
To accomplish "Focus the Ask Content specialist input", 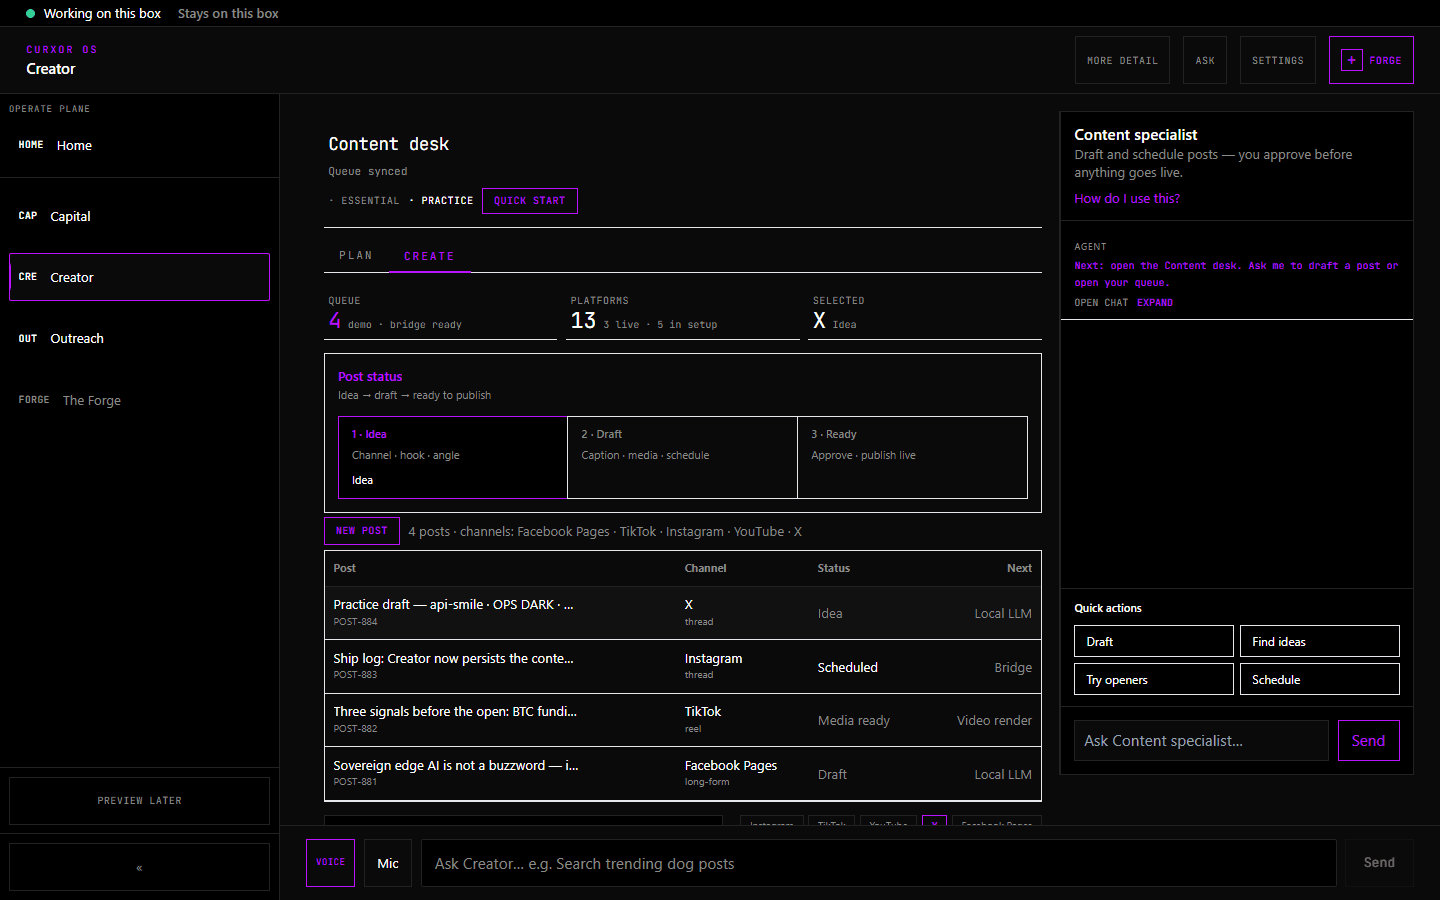I will (x=1201, y=741).
